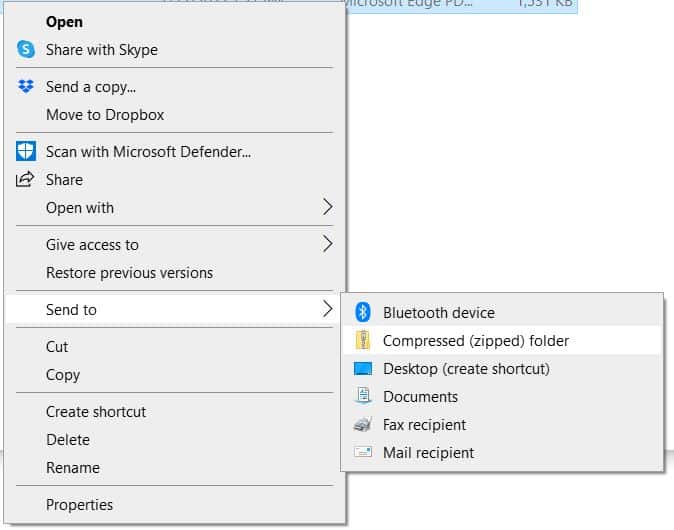This screenshot has width=674, height=530.
Task: Click the Share menu entry
Action: click(175, 180)
